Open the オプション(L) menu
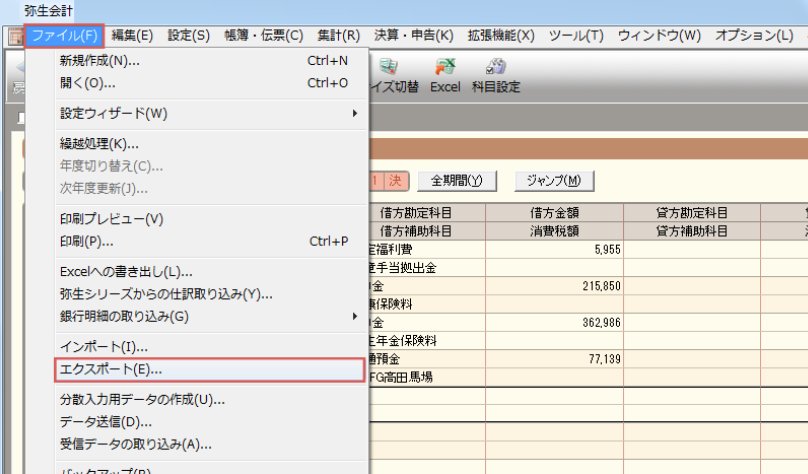The width and height of the screenshot is (808, 474). click(x=754, y=36)
